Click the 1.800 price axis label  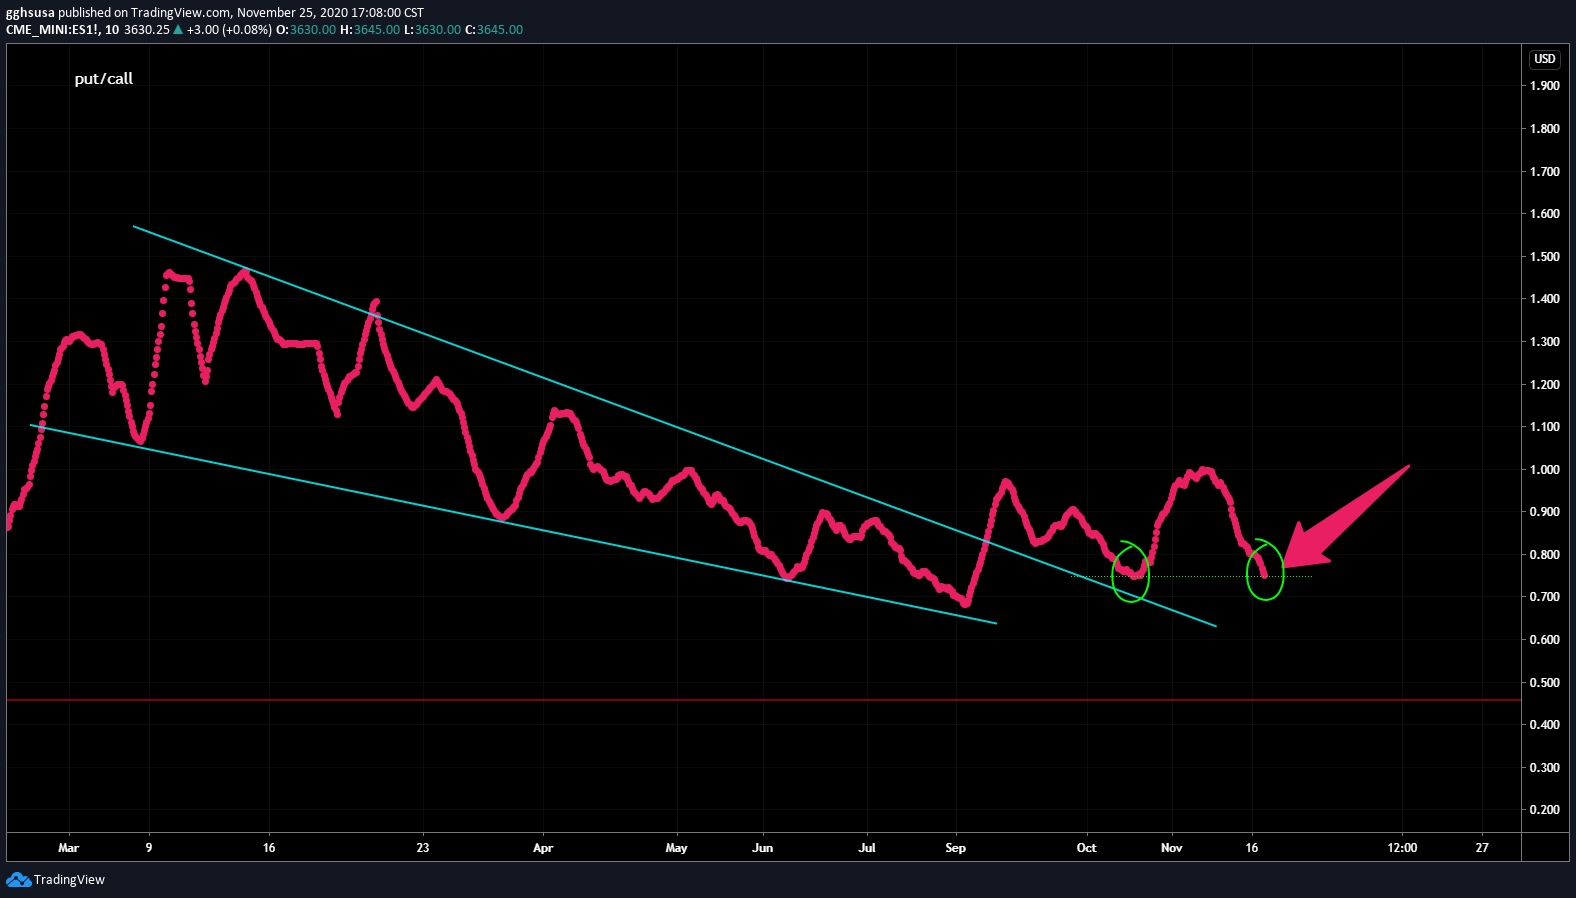pyautogui.click(x=1545, y=129)
